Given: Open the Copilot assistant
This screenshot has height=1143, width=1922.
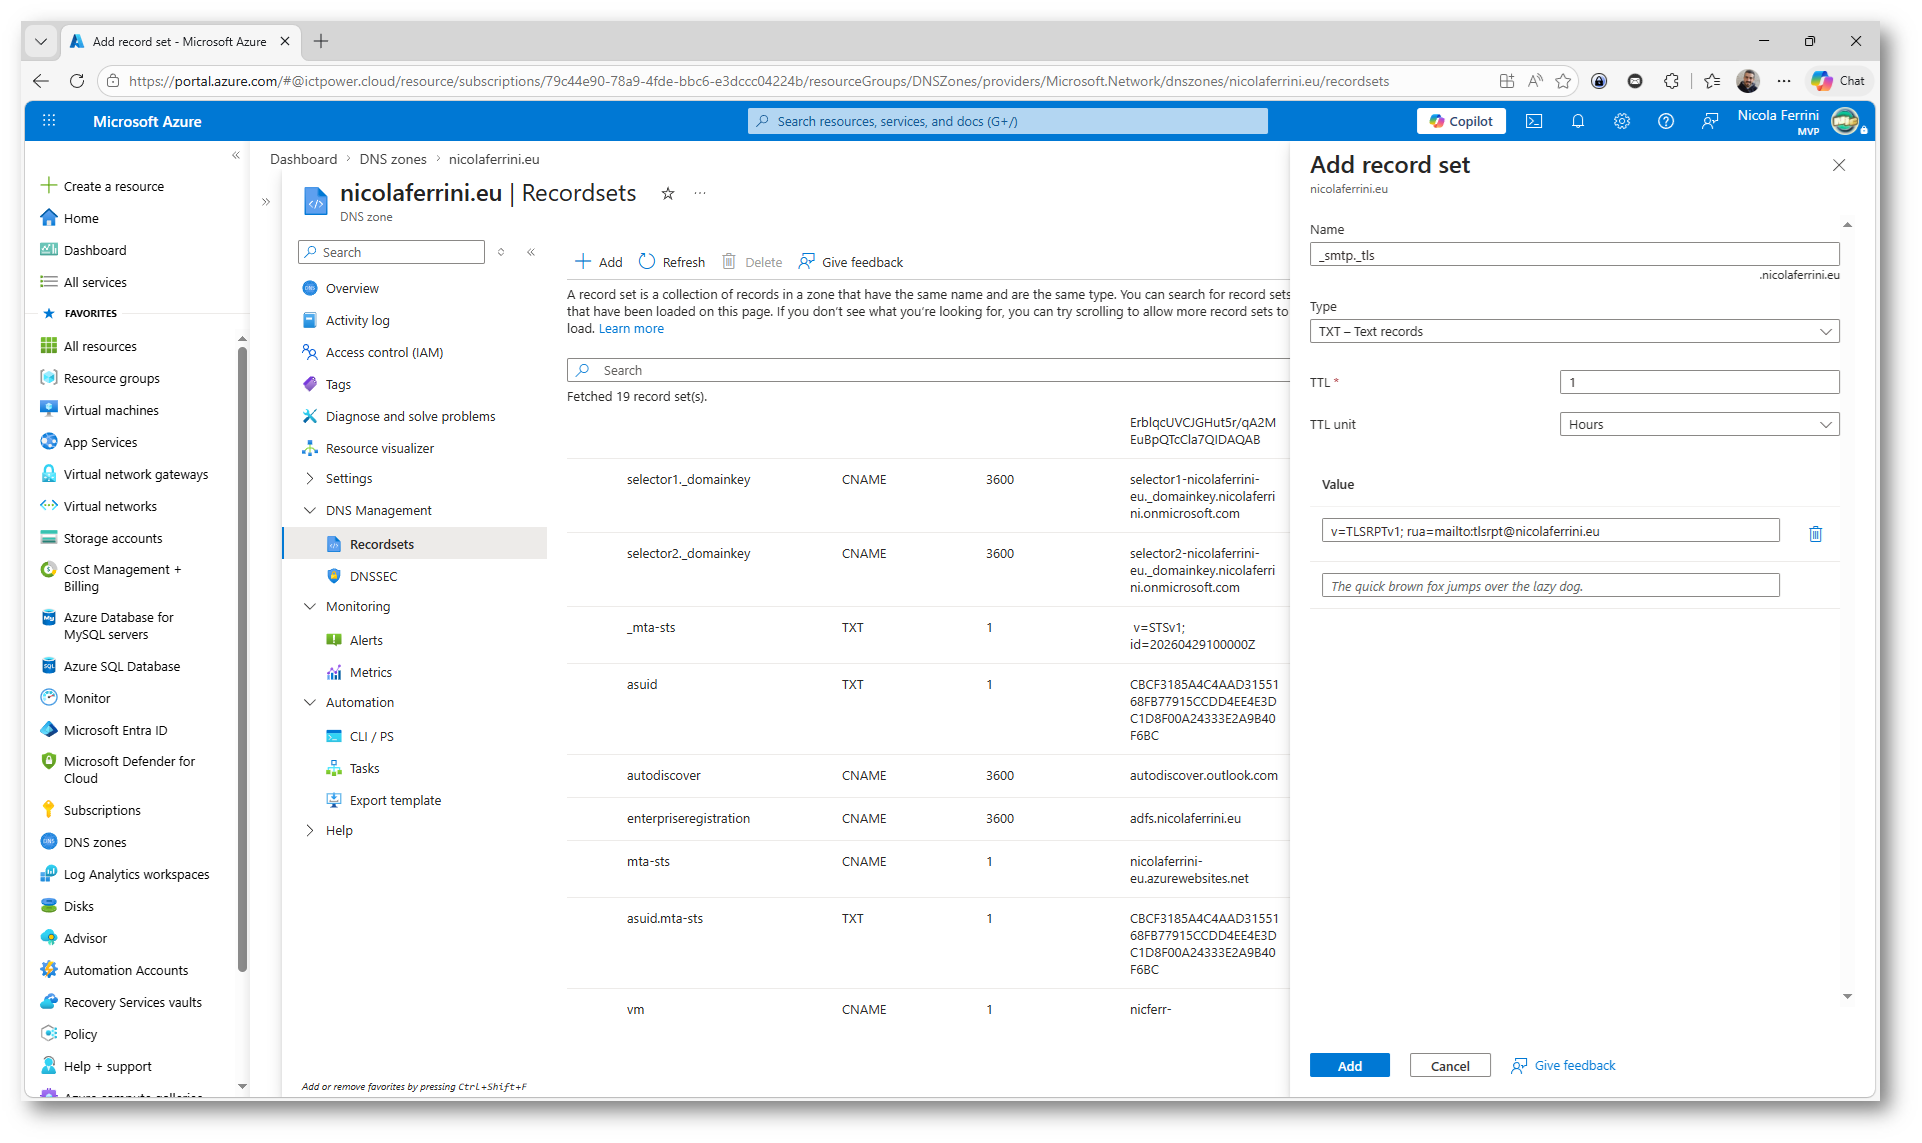Looking at the screenshot, I should [x=1460, y=121].
